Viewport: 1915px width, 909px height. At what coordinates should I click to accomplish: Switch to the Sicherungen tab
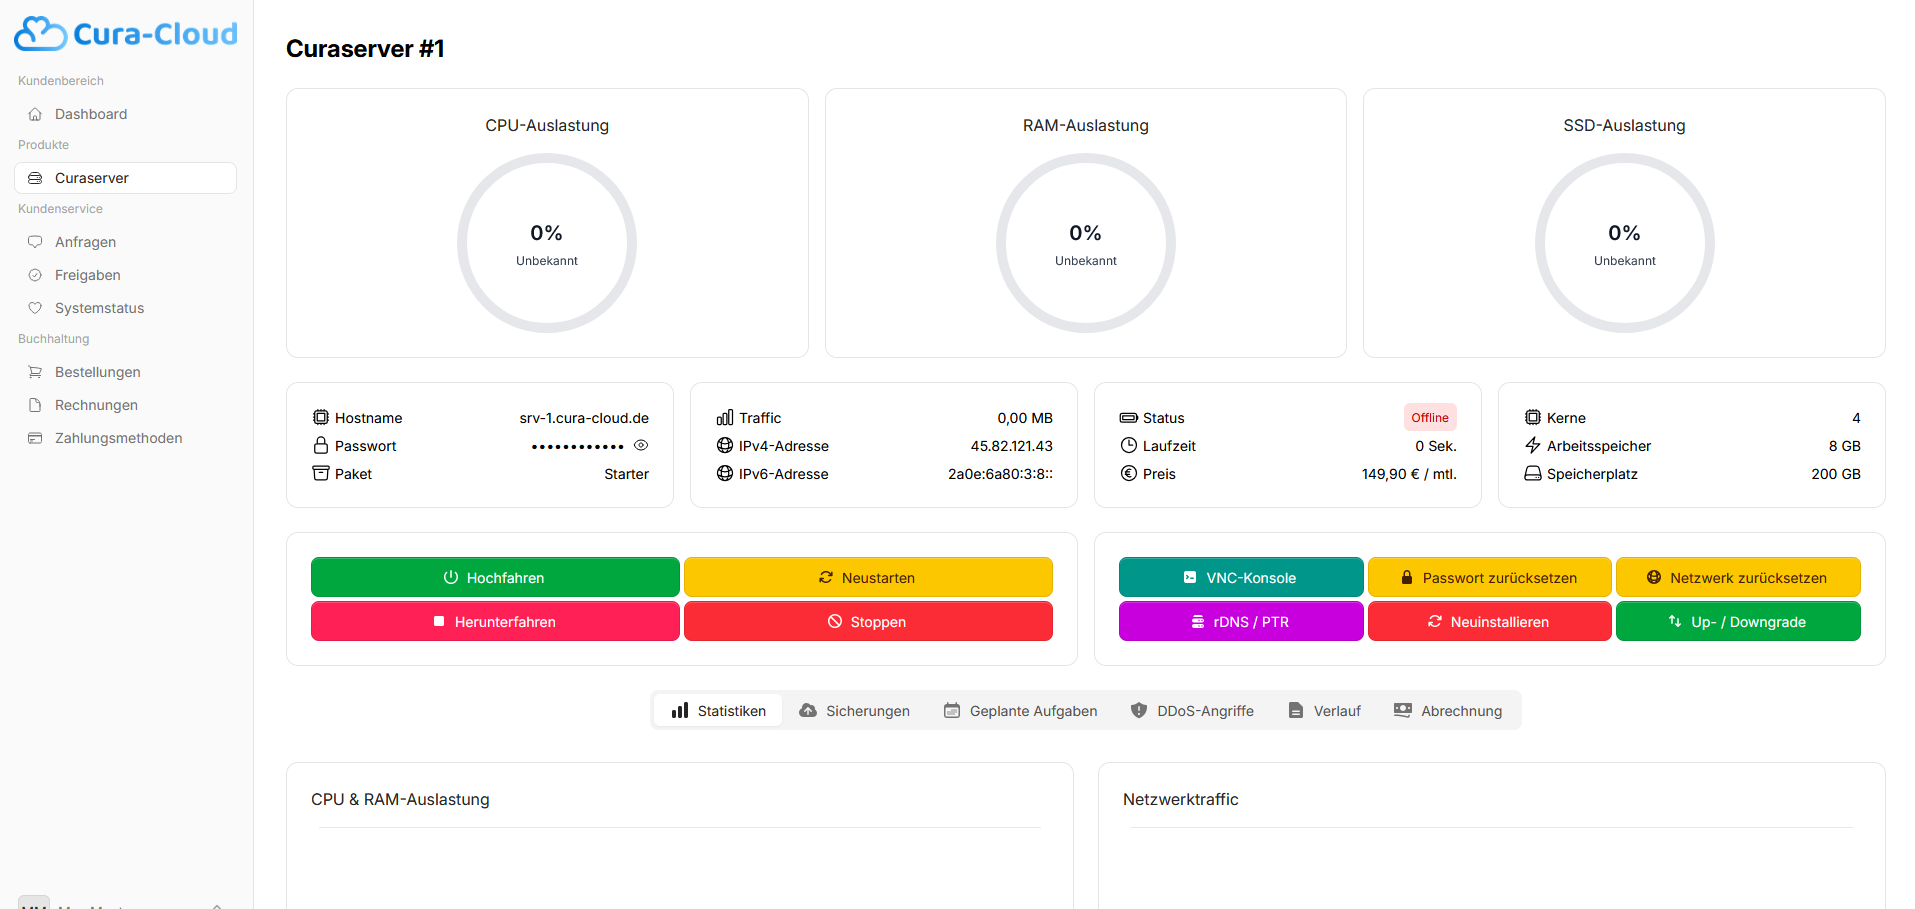click(x=855, y=711)
